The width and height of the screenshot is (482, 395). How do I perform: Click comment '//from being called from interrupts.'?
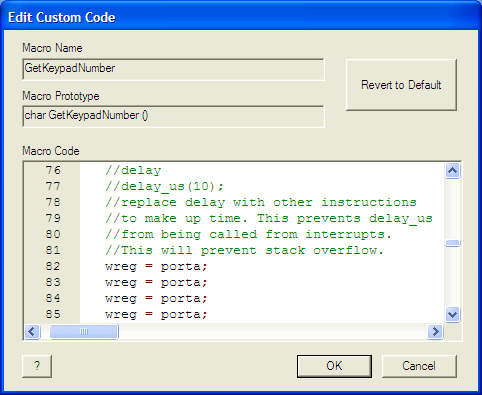pyautogui.click(x=248, y=234)
